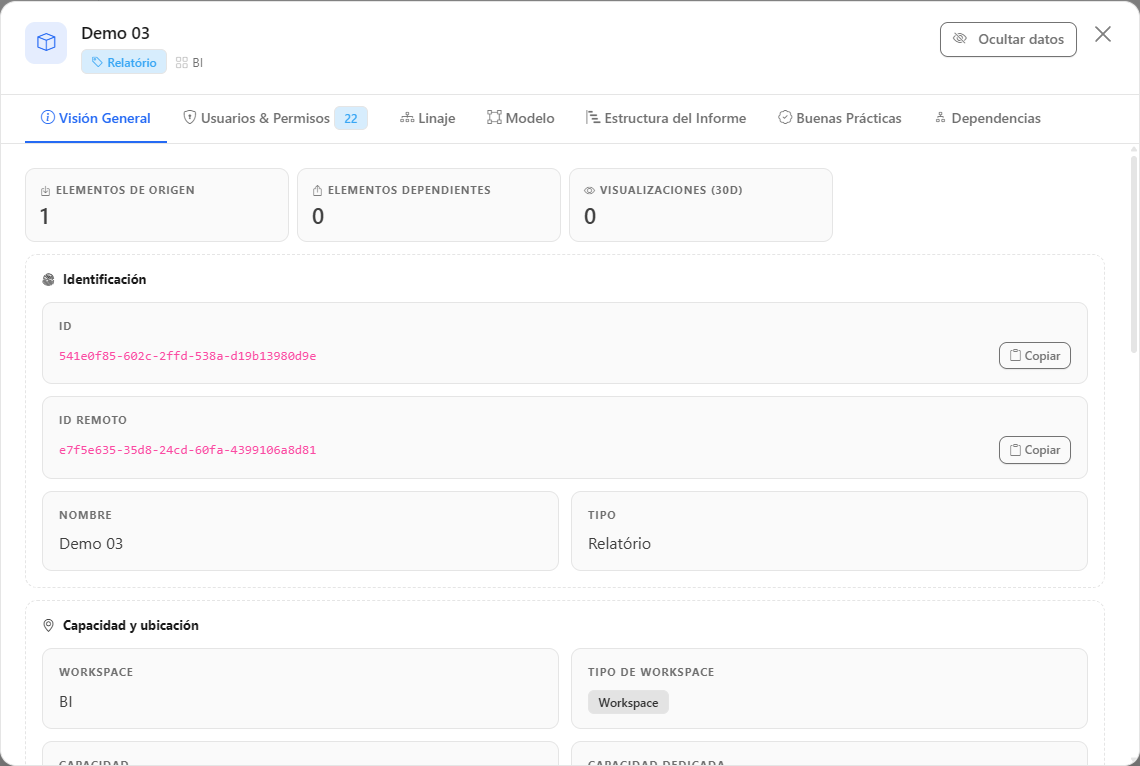Image resolution: width=1140 pixels, height=766 pixels.
Task: Click the ID text 541e0f85-602c-2ffd-538a-d19b13980d9e
Action: tap(188, 356)
